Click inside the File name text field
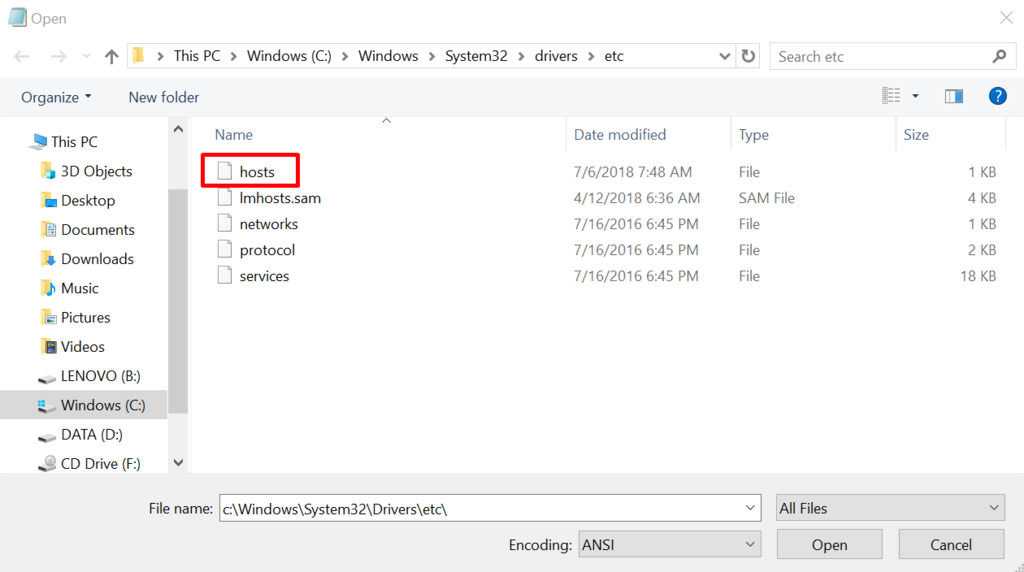 [x=480, y=508]
